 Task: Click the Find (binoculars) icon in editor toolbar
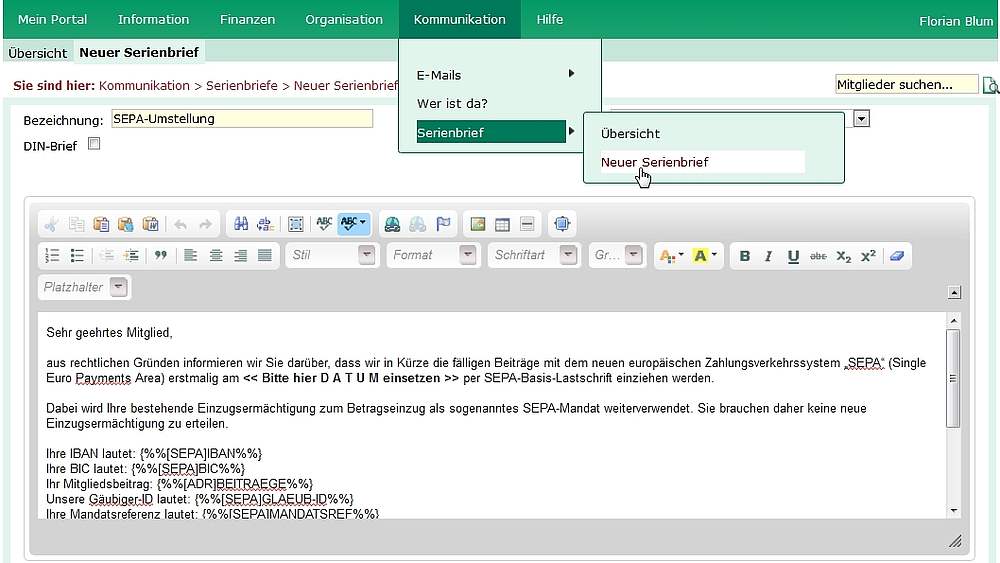[x=241, y=224]
